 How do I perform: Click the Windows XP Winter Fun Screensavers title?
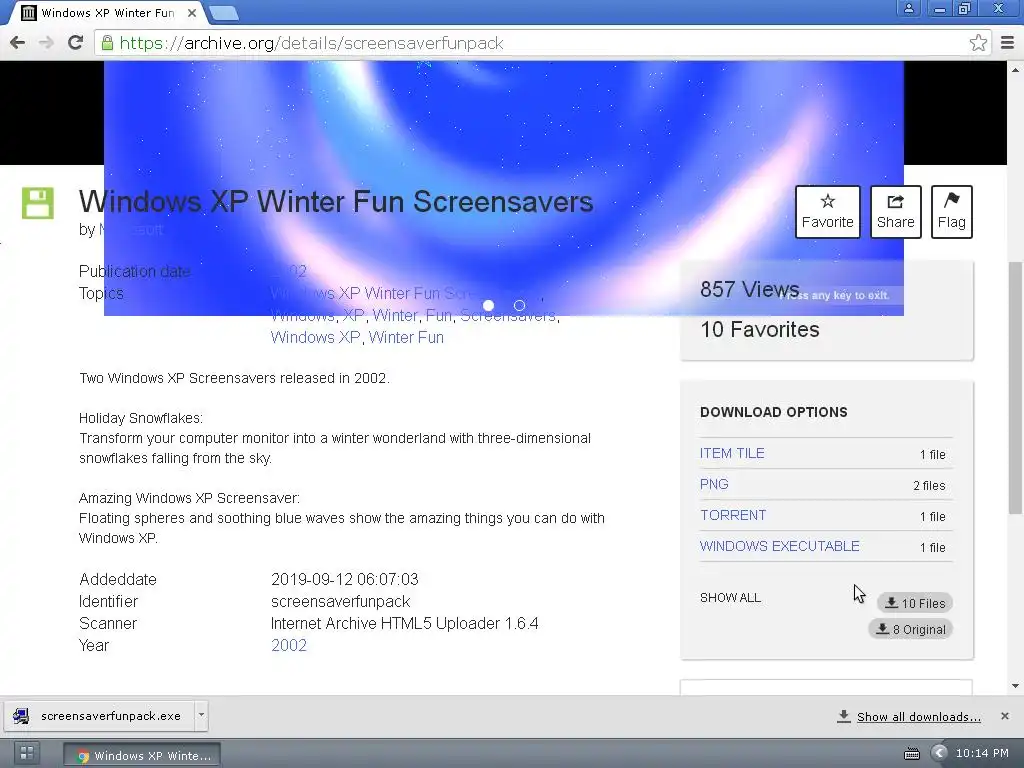pyautogui.click(x=336, y=202)
